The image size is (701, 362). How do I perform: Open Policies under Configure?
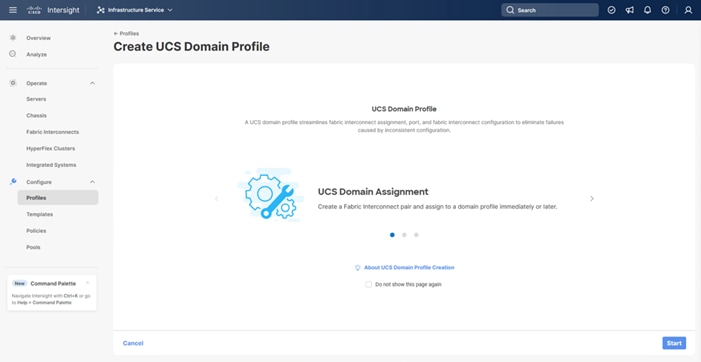coord(36,231)
